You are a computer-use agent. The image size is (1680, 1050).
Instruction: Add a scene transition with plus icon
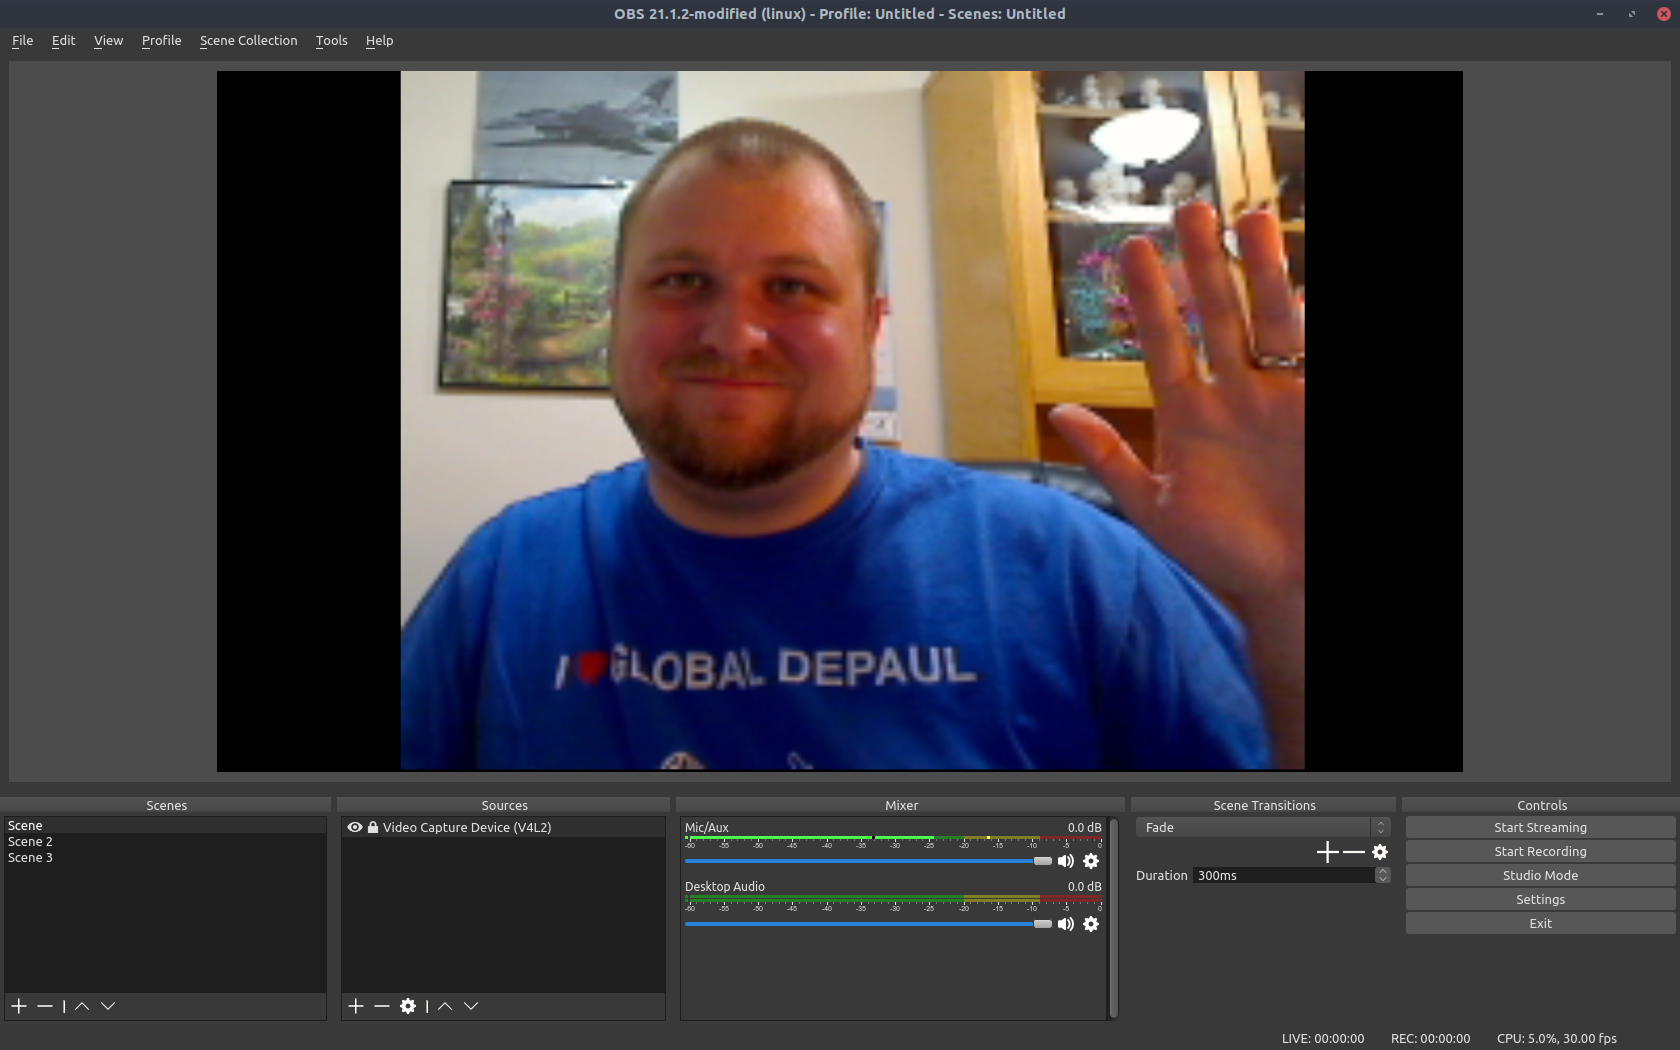tap(1327, 852)
